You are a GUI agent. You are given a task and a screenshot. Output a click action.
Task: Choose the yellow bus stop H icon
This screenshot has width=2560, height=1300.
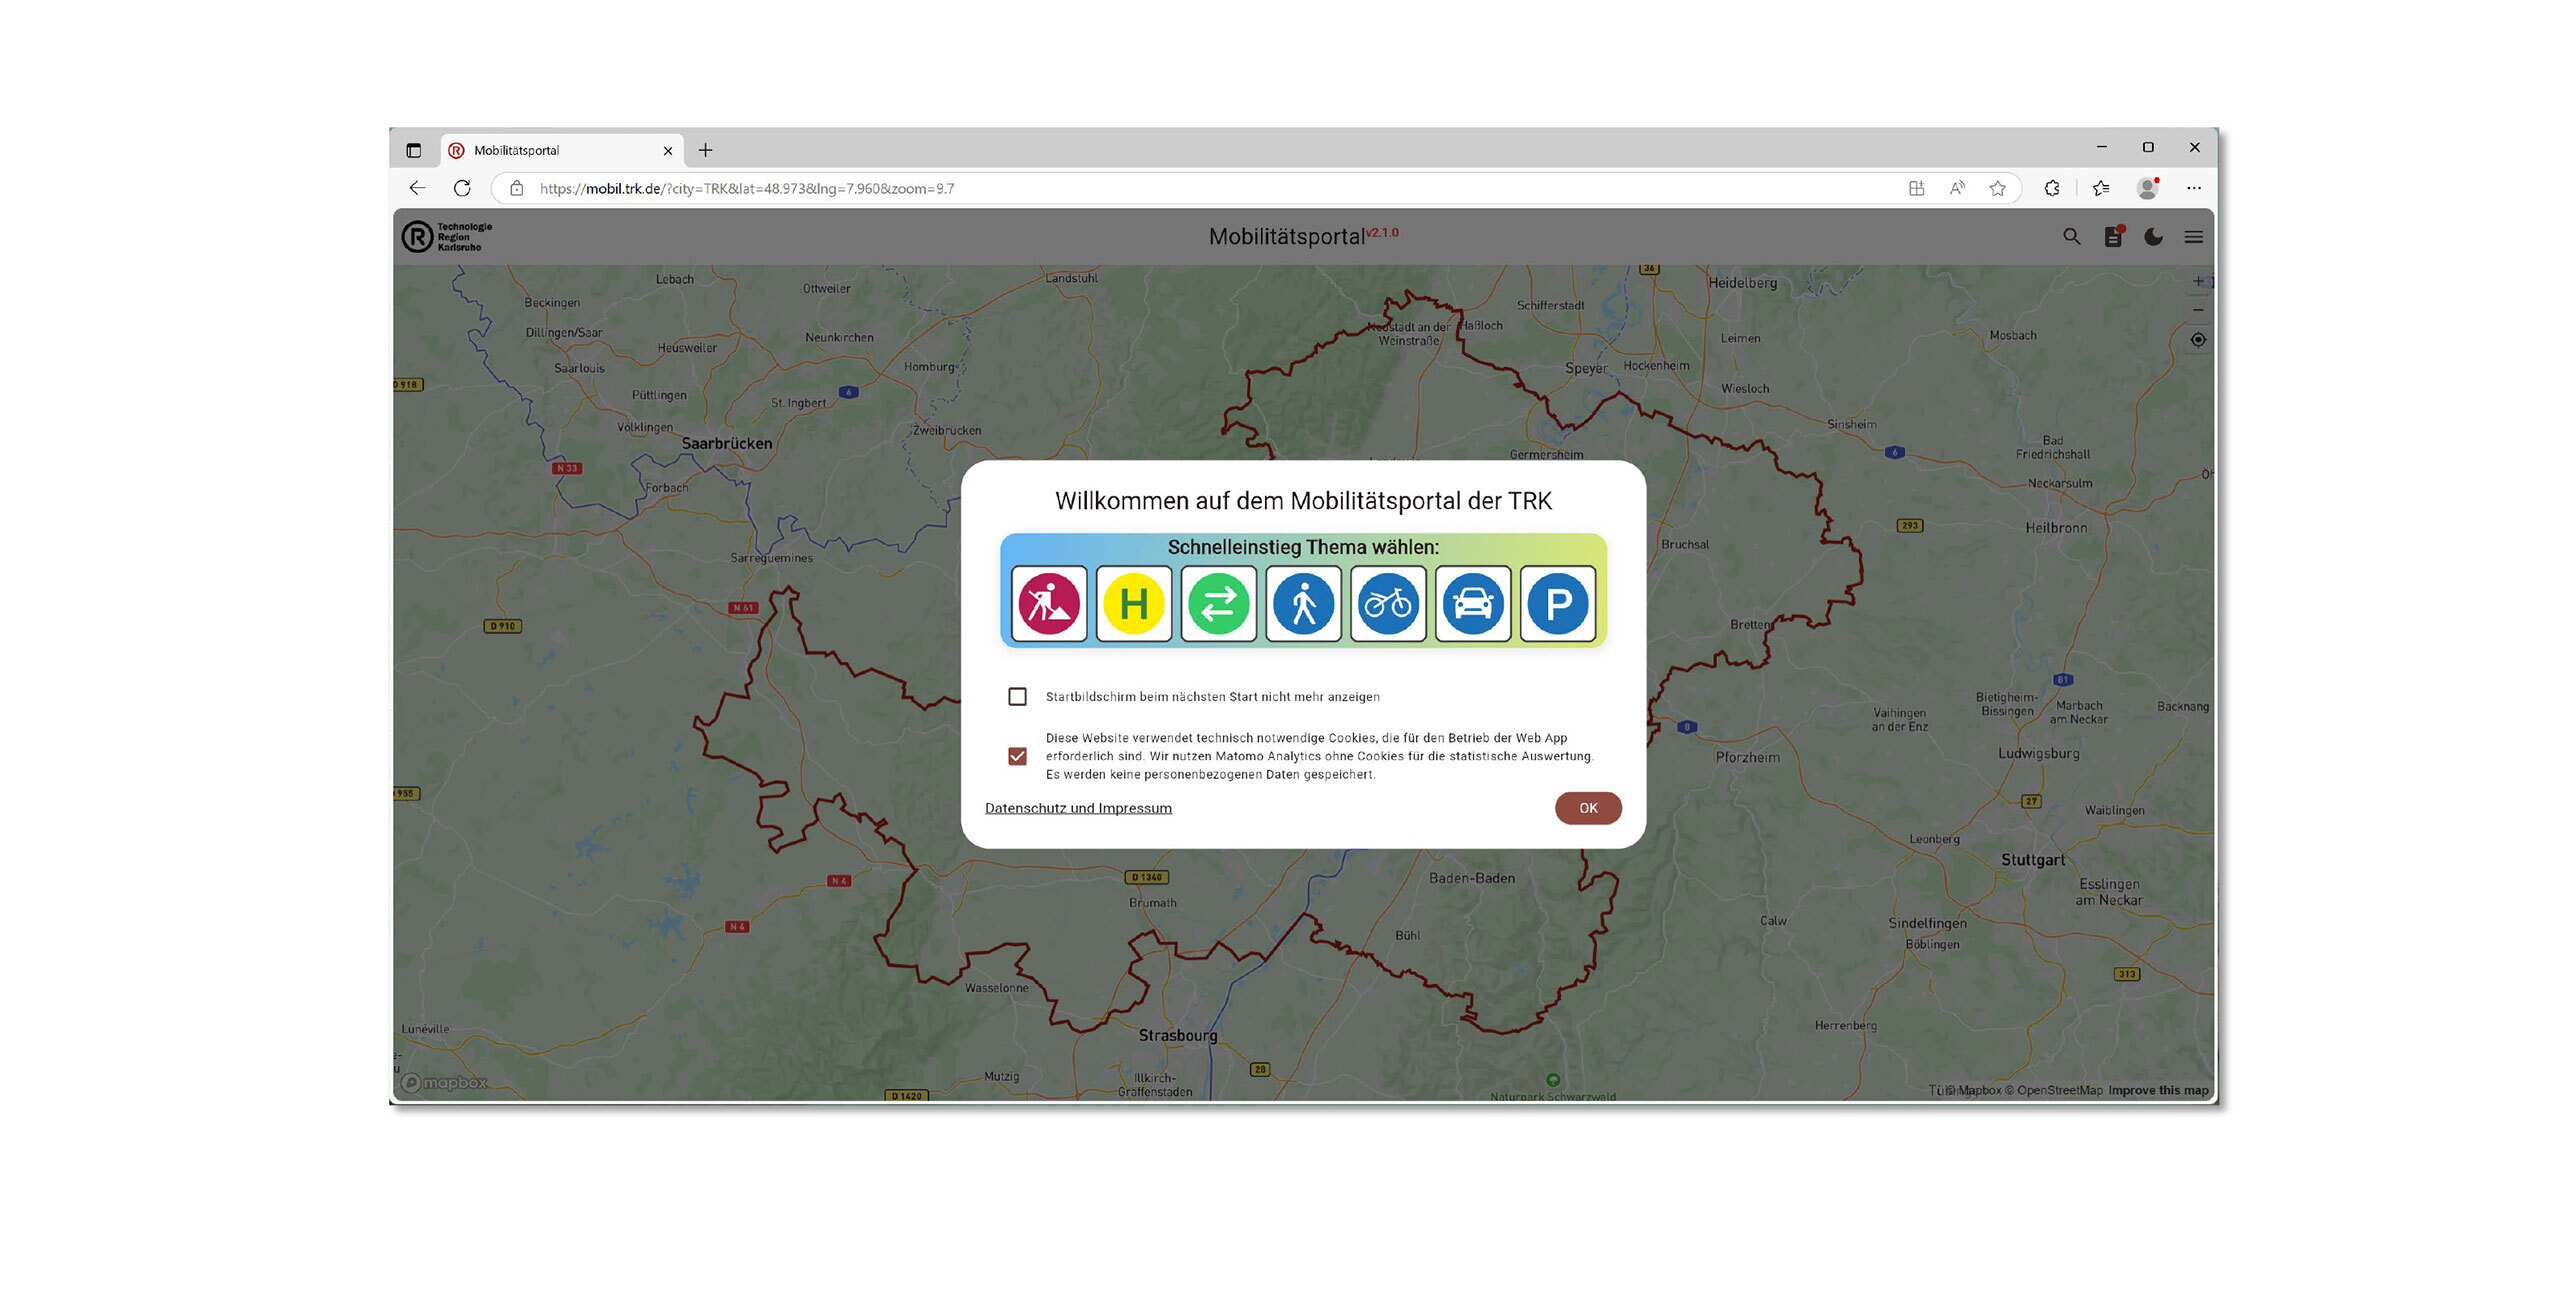pyautogui.click(x=1133, y=603)
